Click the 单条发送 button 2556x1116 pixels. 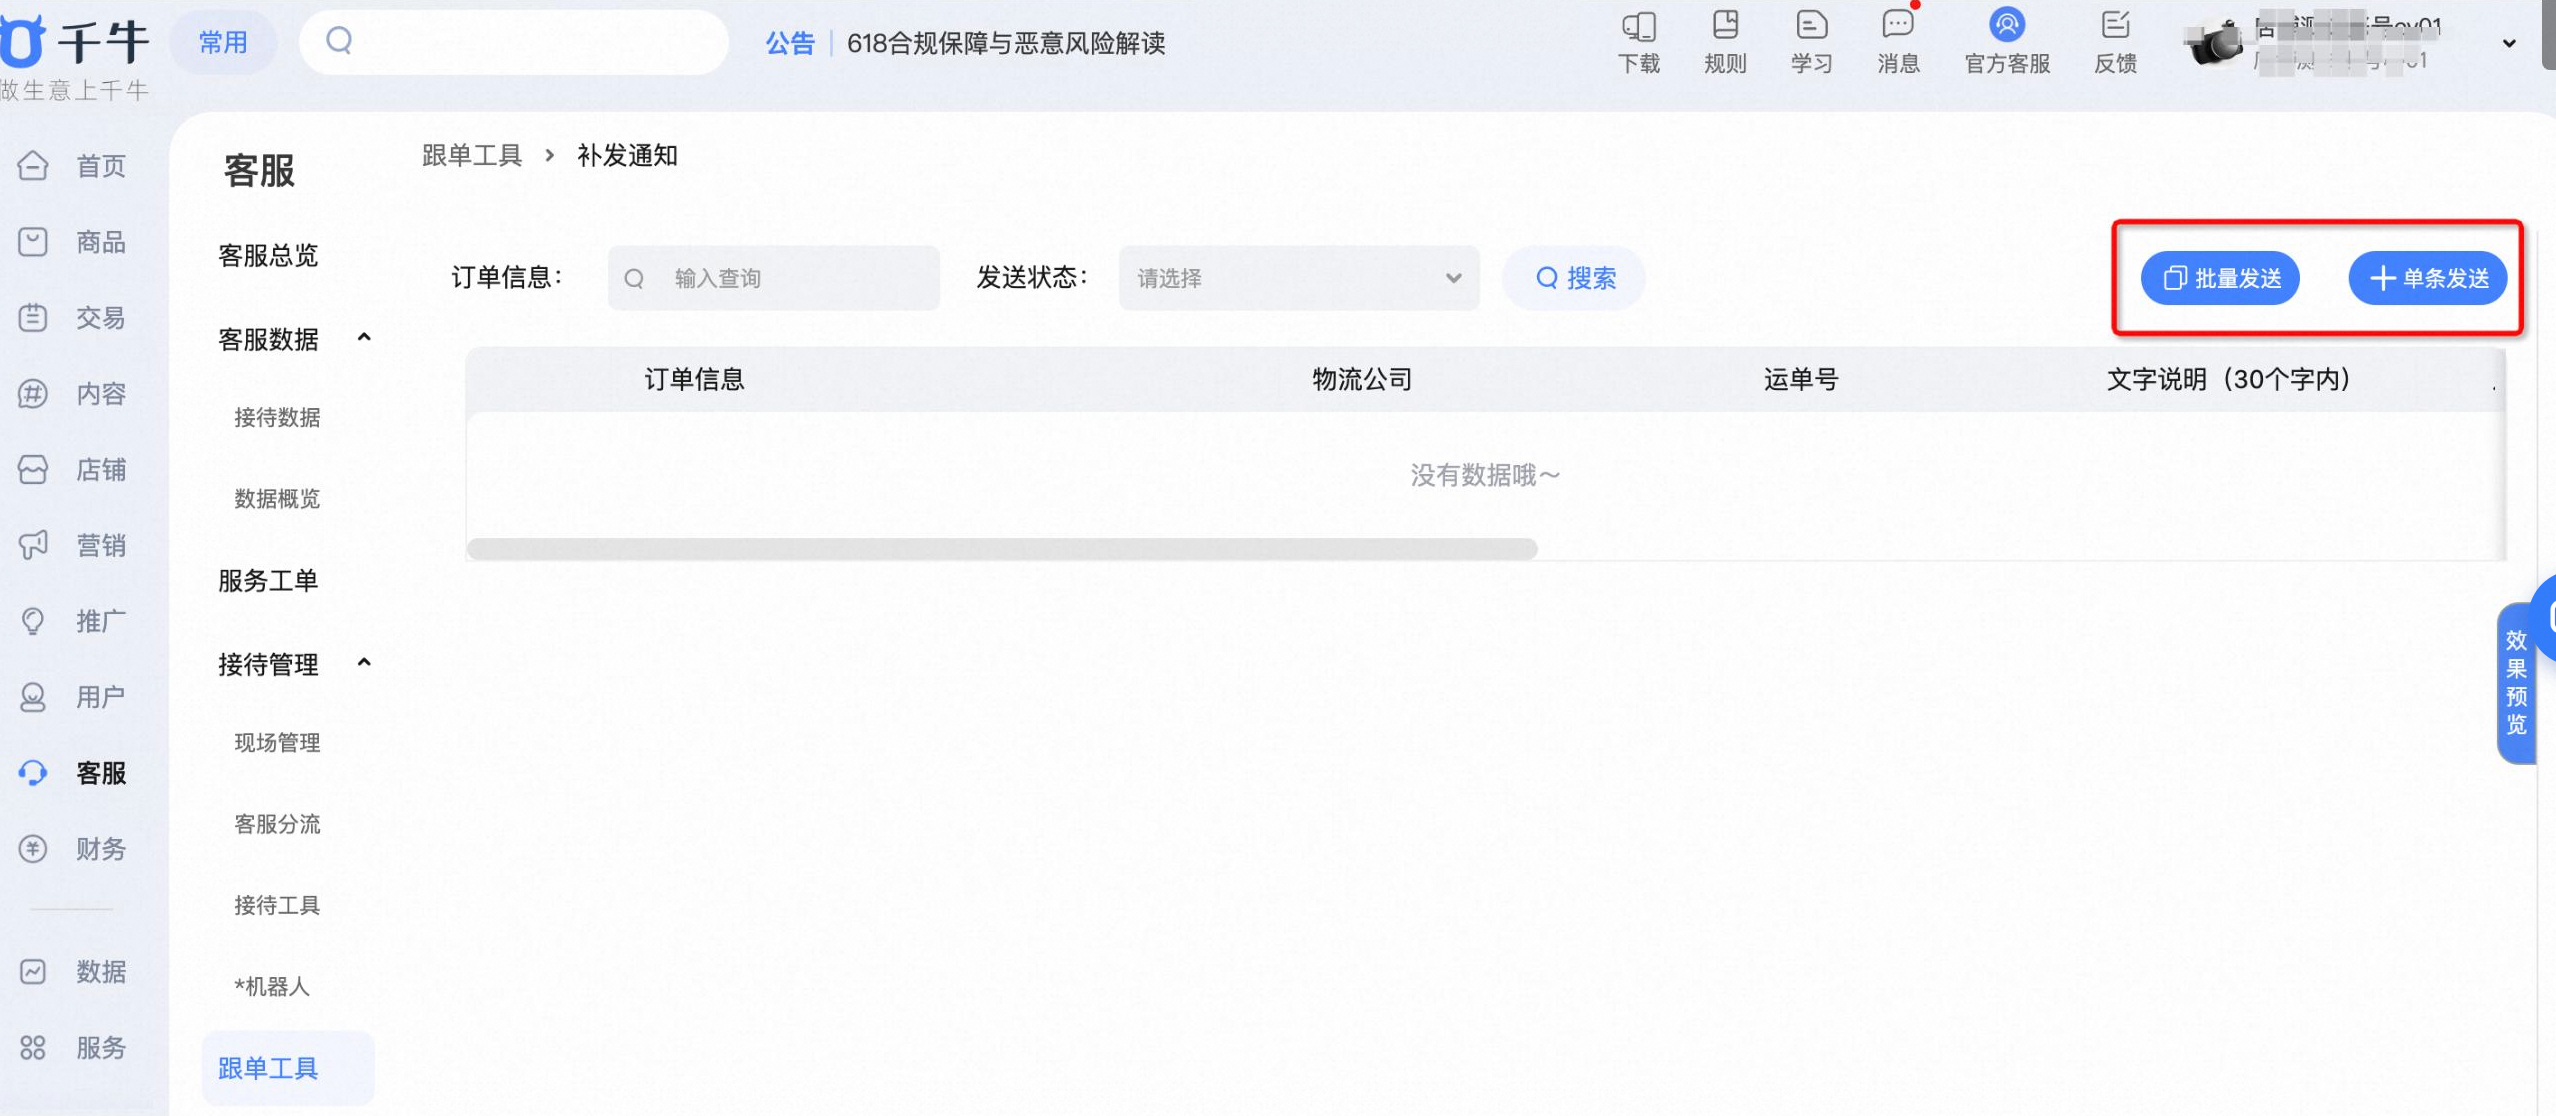2428,278
